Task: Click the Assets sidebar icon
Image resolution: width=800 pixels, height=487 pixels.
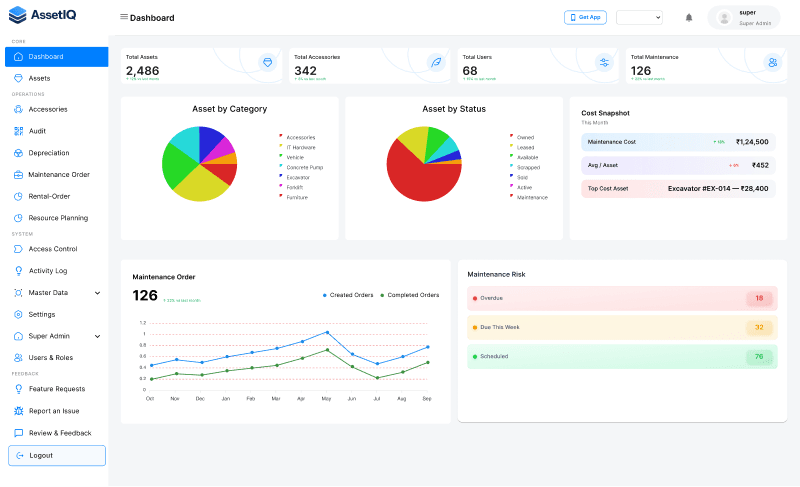Action: [x=18, y=78]
